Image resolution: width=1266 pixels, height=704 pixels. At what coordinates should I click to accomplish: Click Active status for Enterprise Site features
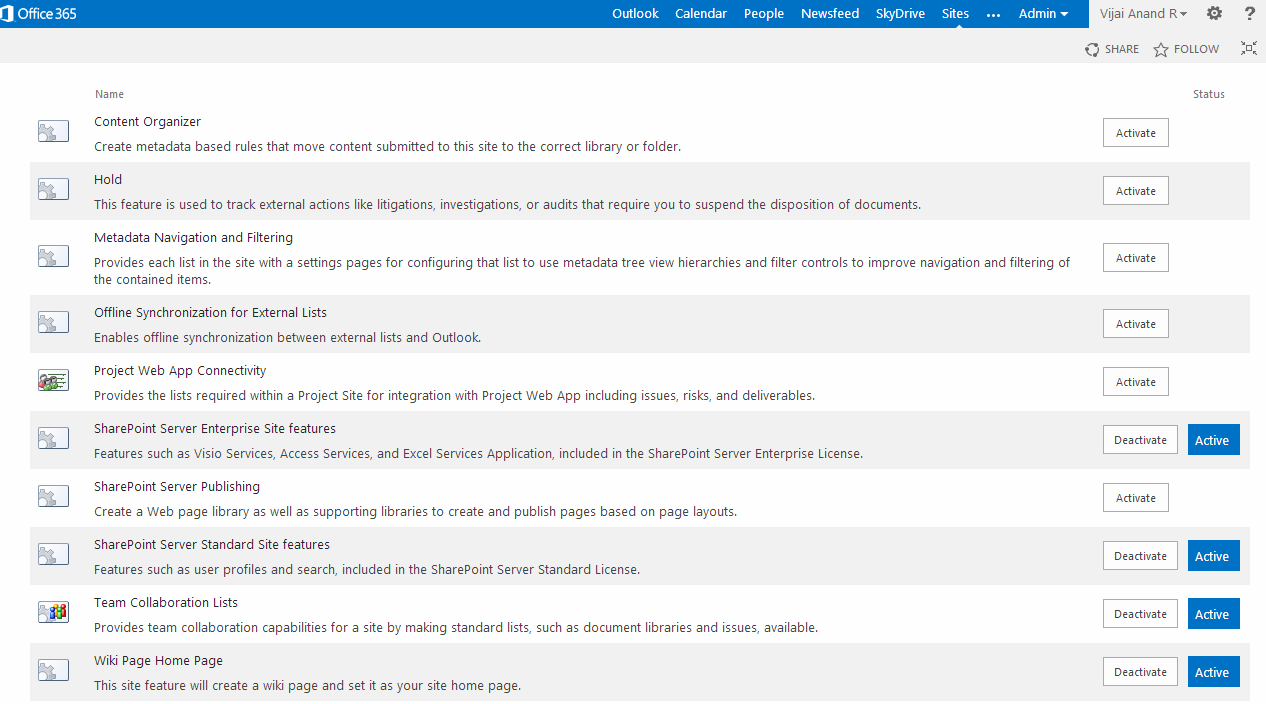point(1213,440)
